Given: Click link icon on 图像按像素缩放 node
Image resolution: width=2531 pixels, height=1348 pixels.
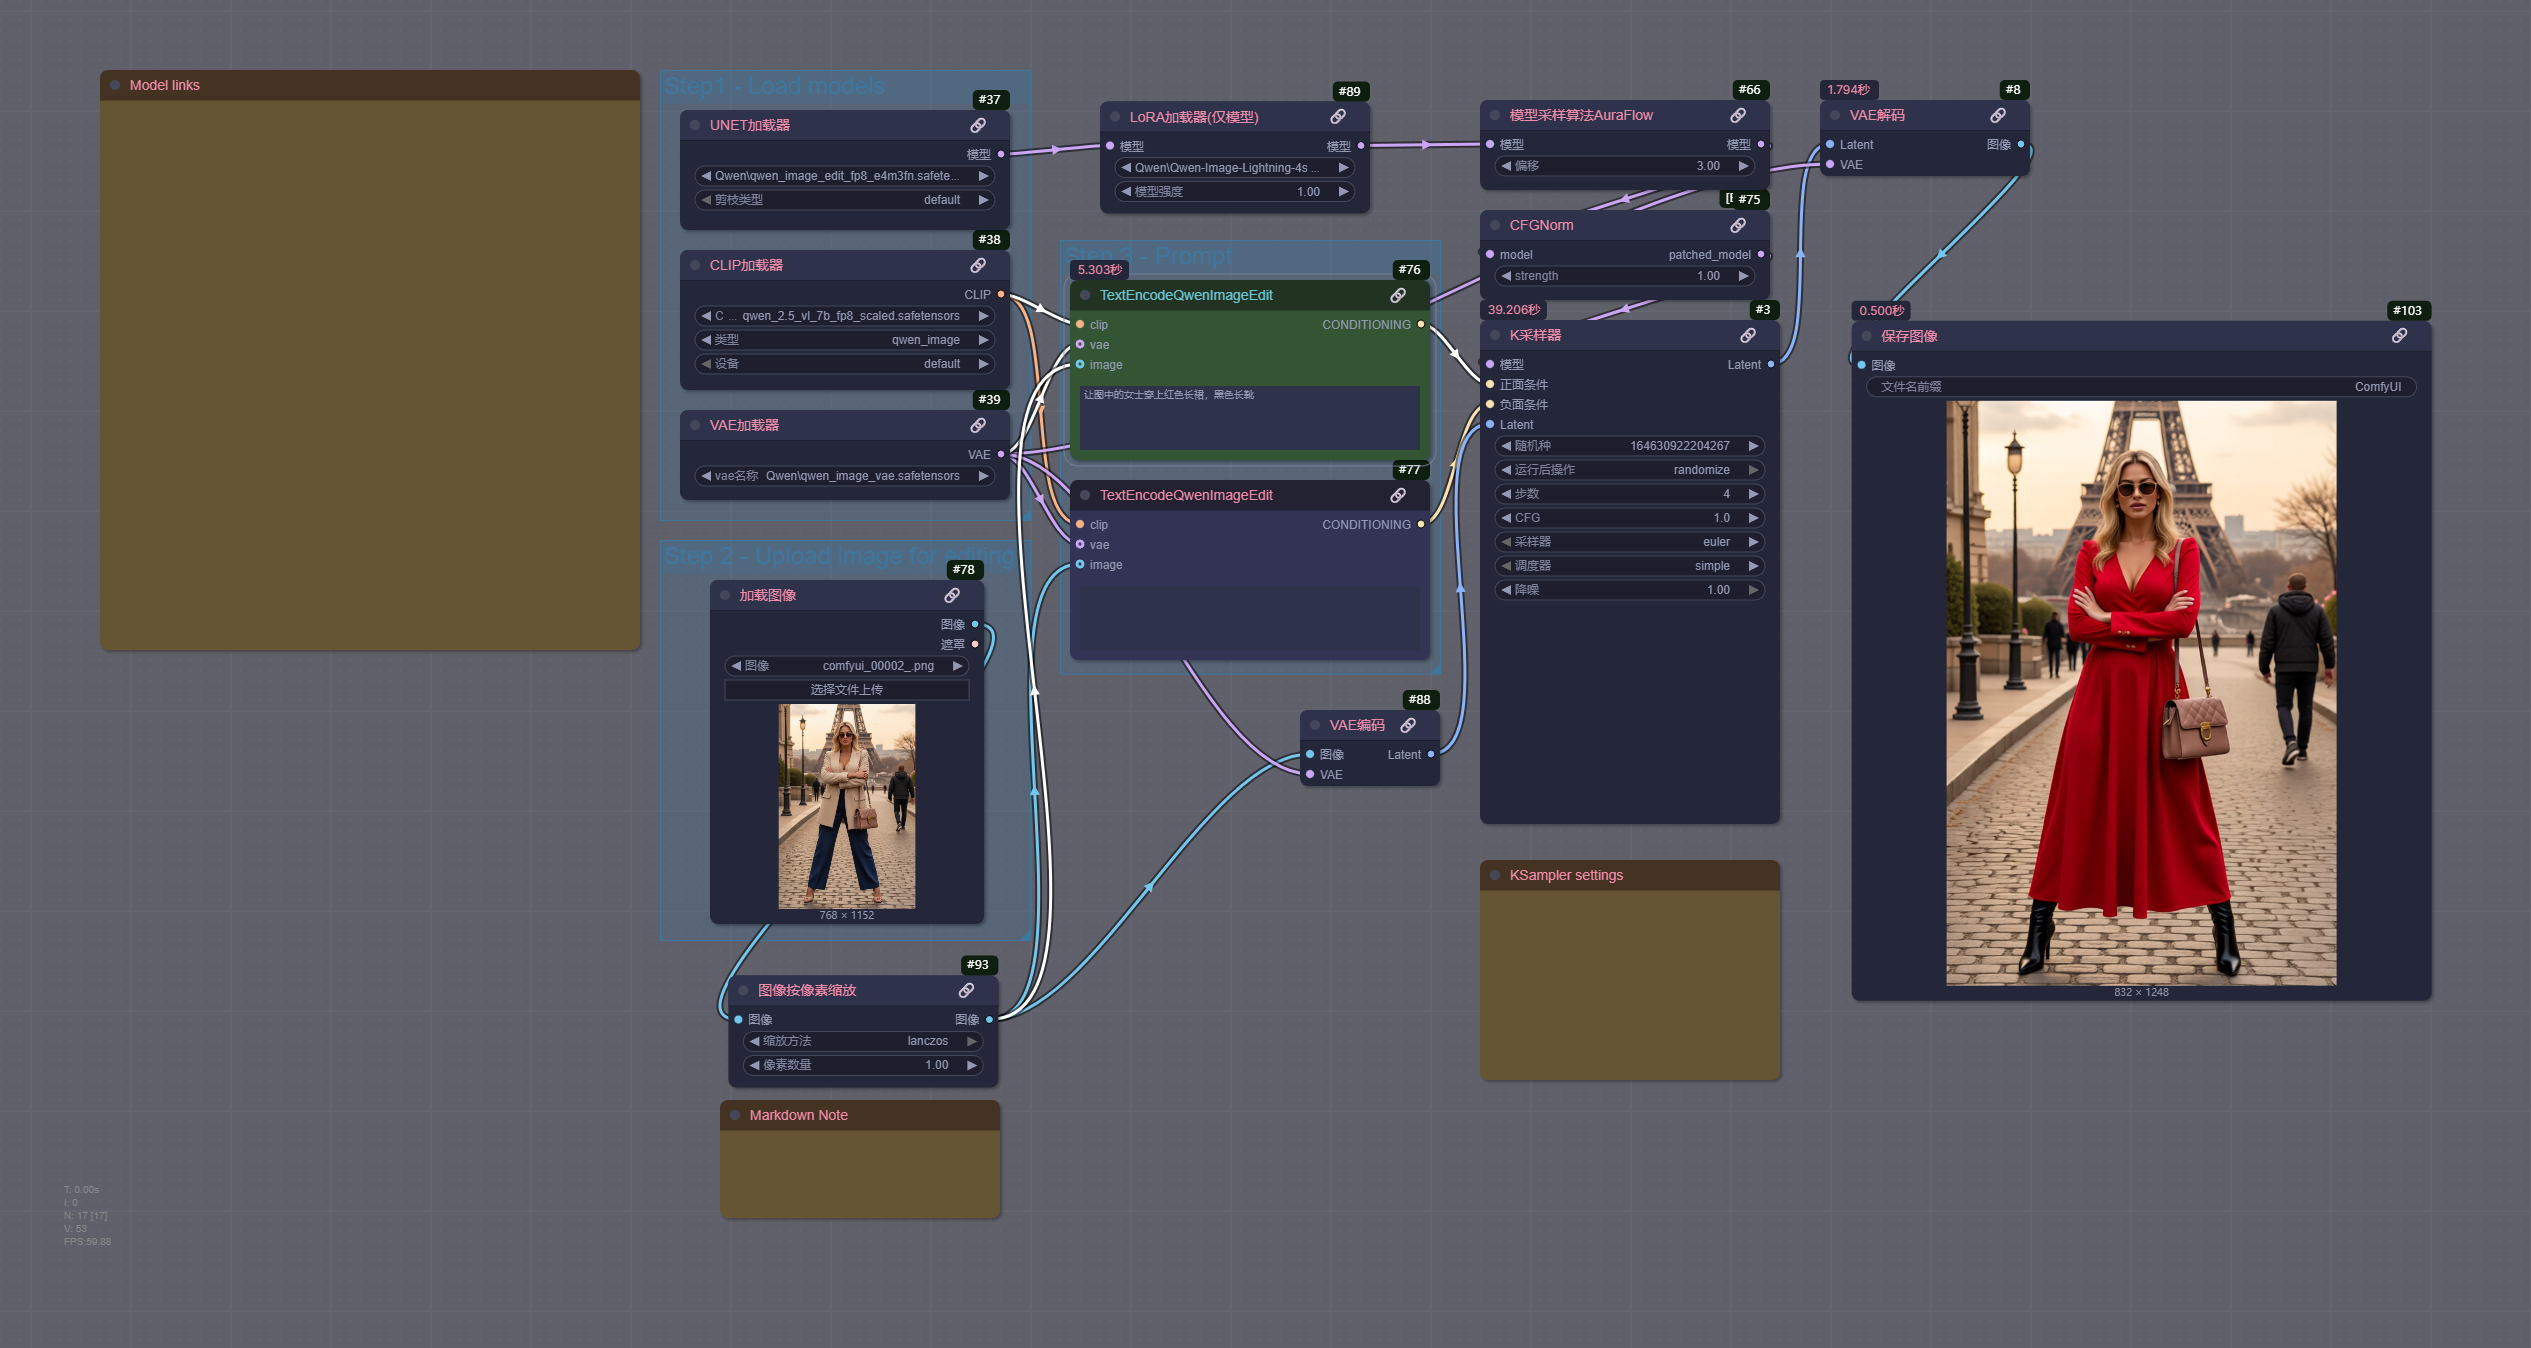Looking at the screenshot, I should coord(966,990).
